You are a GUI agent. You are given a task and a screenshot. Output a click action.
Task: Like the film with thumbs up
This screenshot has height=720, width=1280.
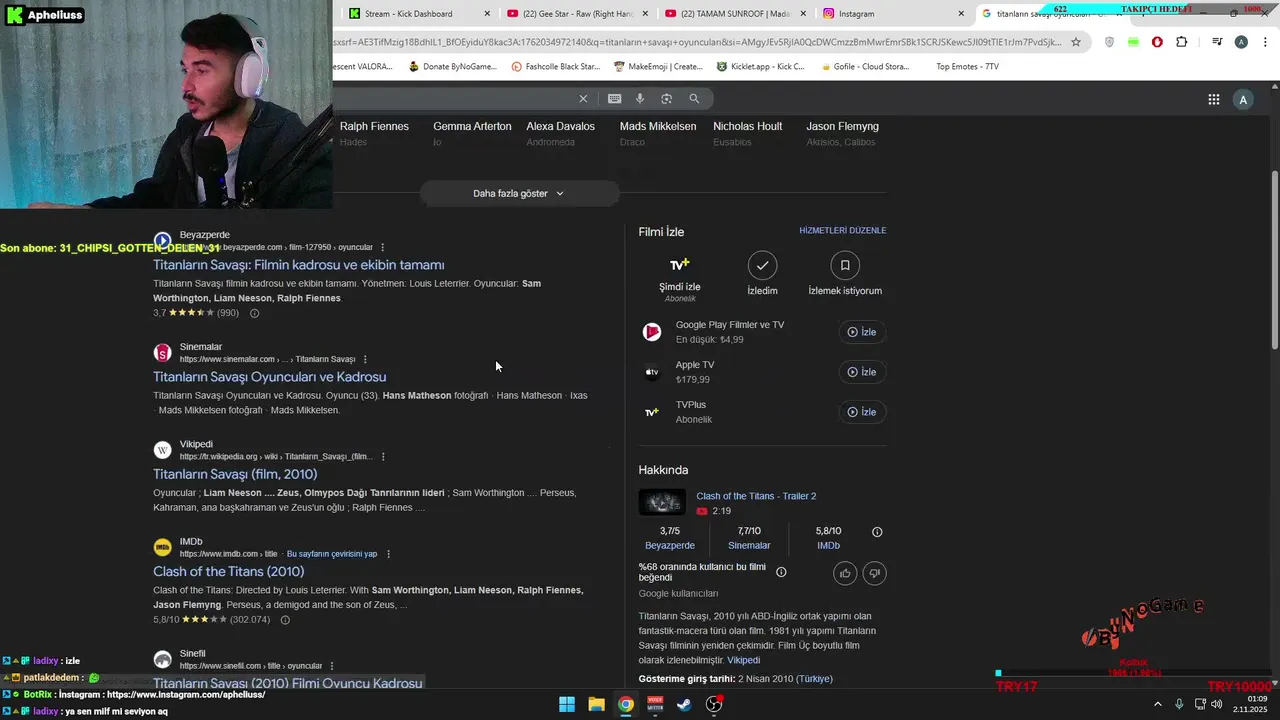845,573
